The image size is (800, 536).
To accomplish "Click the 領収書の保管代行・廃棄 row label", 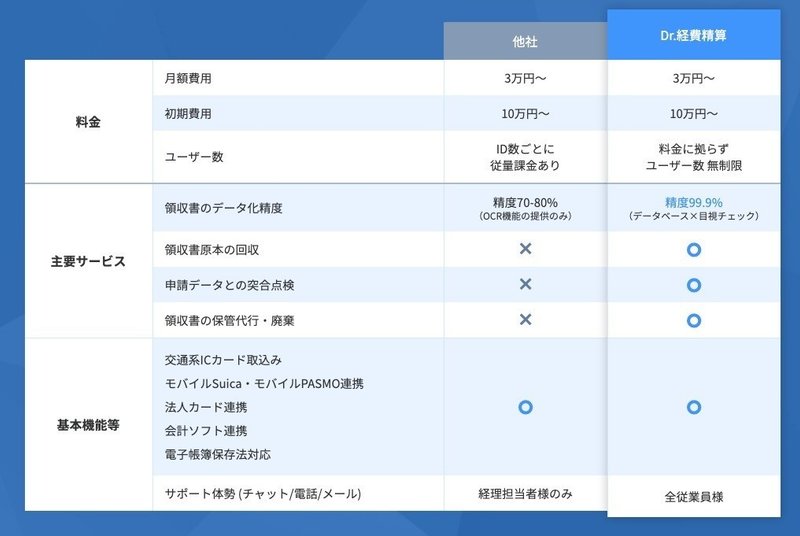I will (x=229, y=320).
